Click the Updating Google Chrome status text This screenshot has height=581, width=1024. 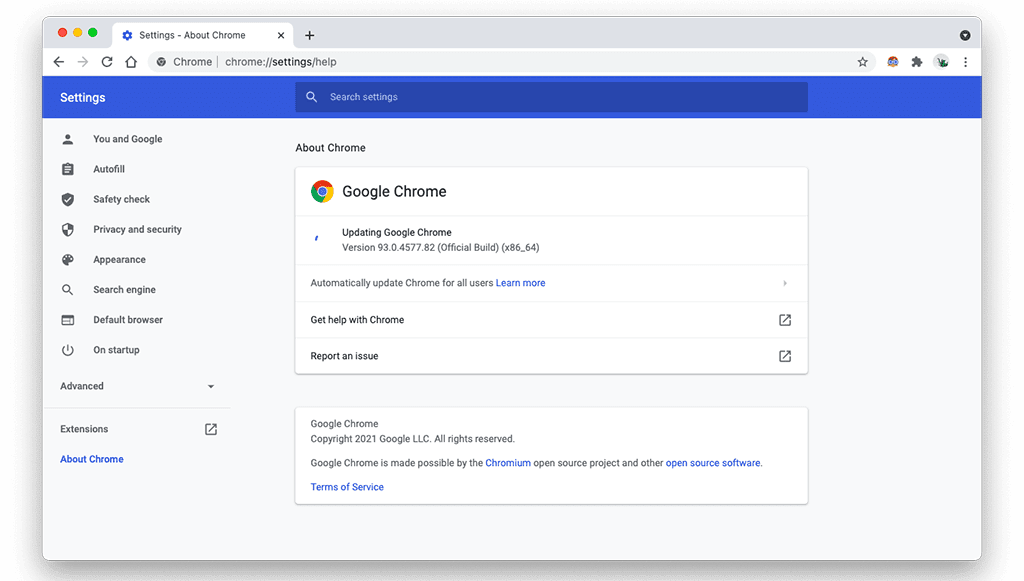pyautogui.click(x=397, y=232)
